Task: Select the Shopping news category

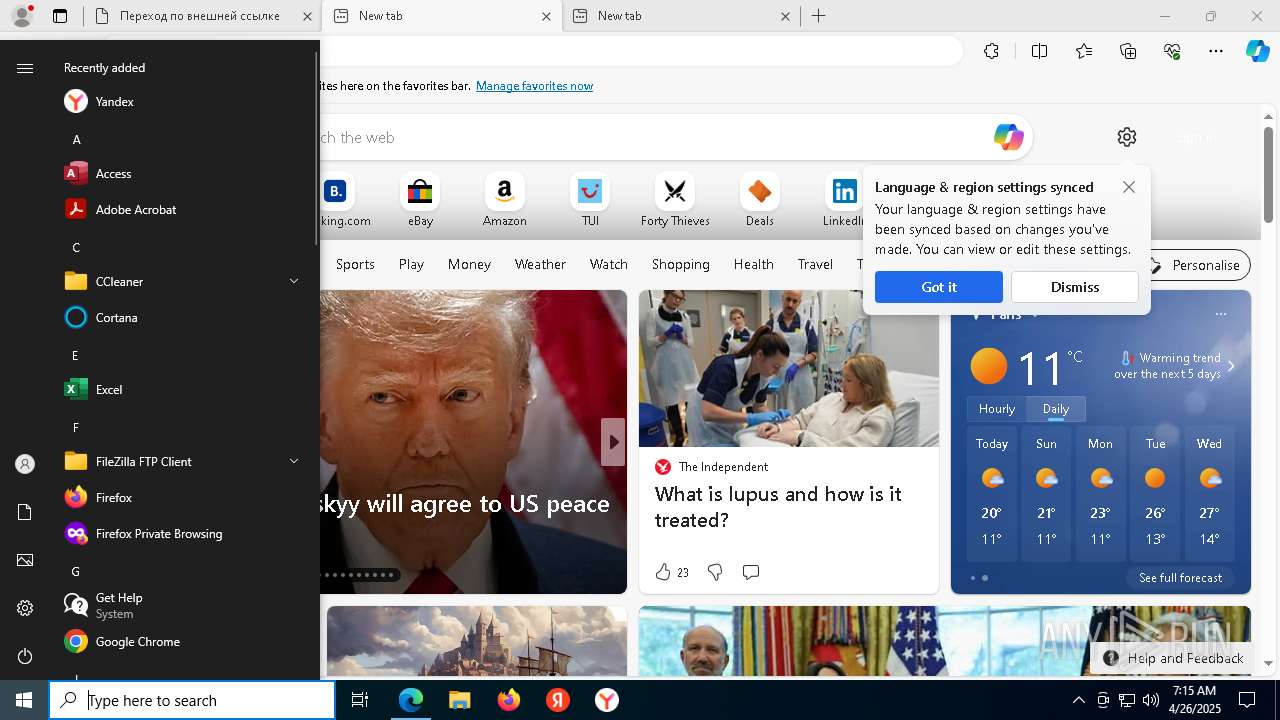Action: click(x=680, y=264)
